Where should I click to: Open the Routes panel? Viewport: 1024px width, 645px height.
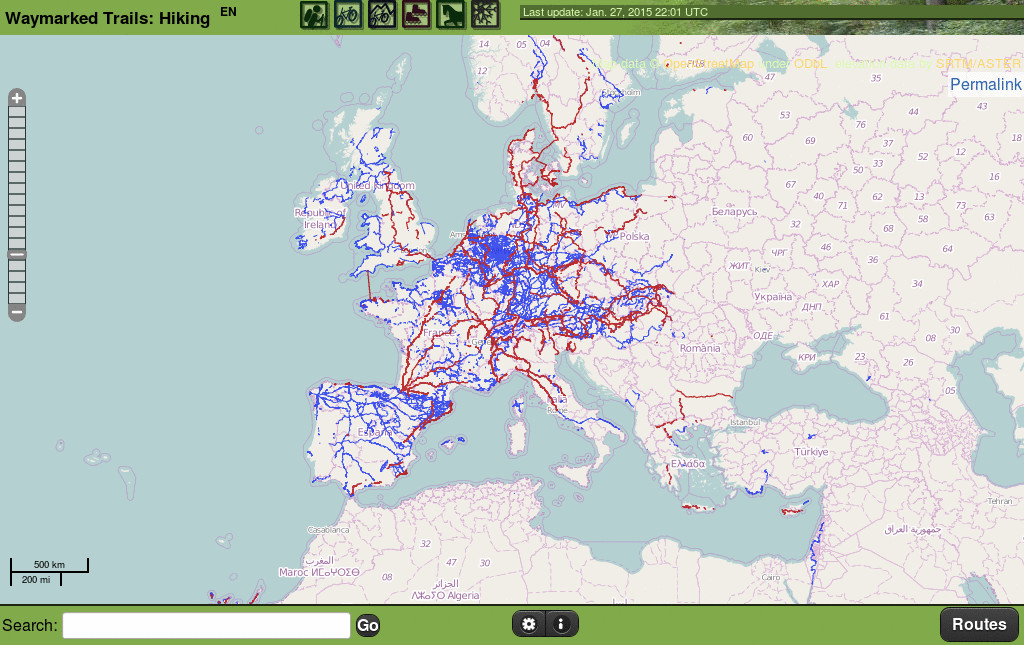[979, 623]
